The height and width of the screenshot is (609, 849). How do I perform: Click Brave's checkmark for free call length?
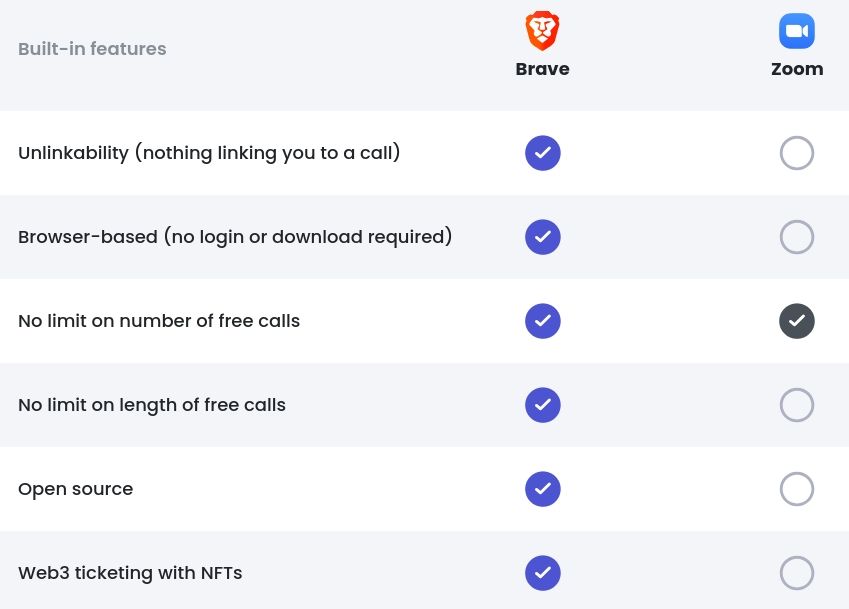click(543, 405)
